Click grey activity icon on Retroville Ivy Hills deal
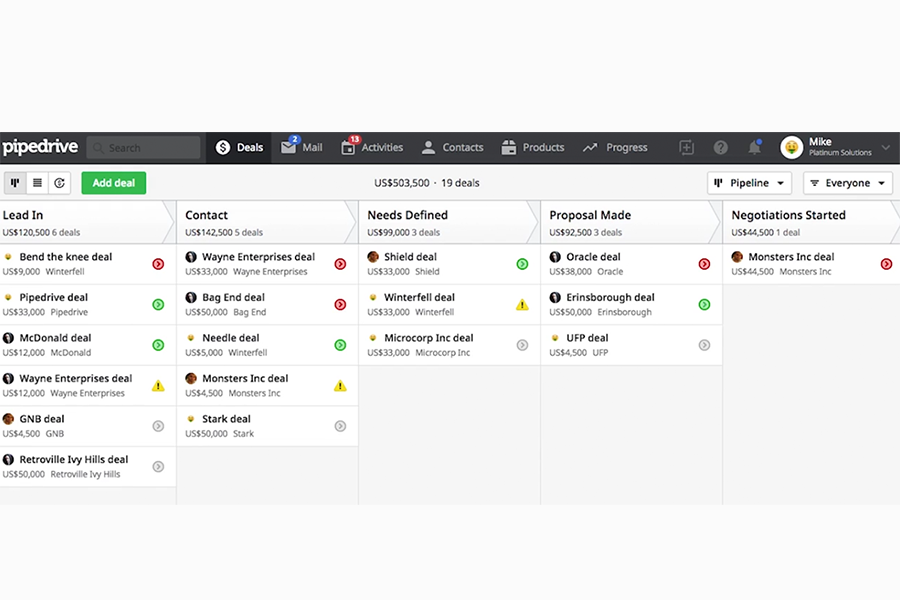The width and height of the screenshot is (900, 600). pyautogui.click(x=158, y=467)
